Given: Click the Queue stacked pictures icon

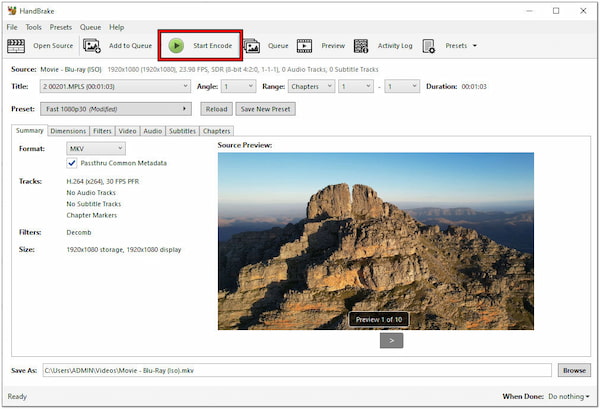Looking at the screenshot, I should 252,46.
